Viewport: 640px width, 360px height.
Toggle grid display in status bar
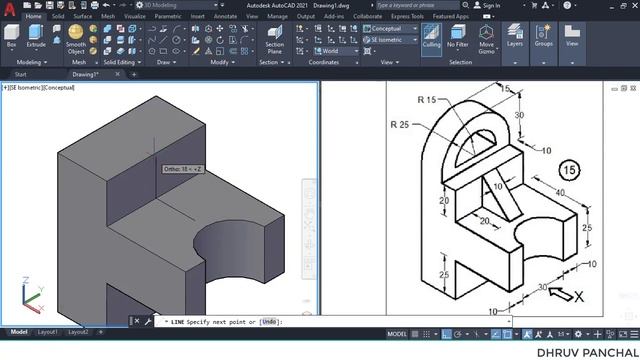click(x=415, y=334)
